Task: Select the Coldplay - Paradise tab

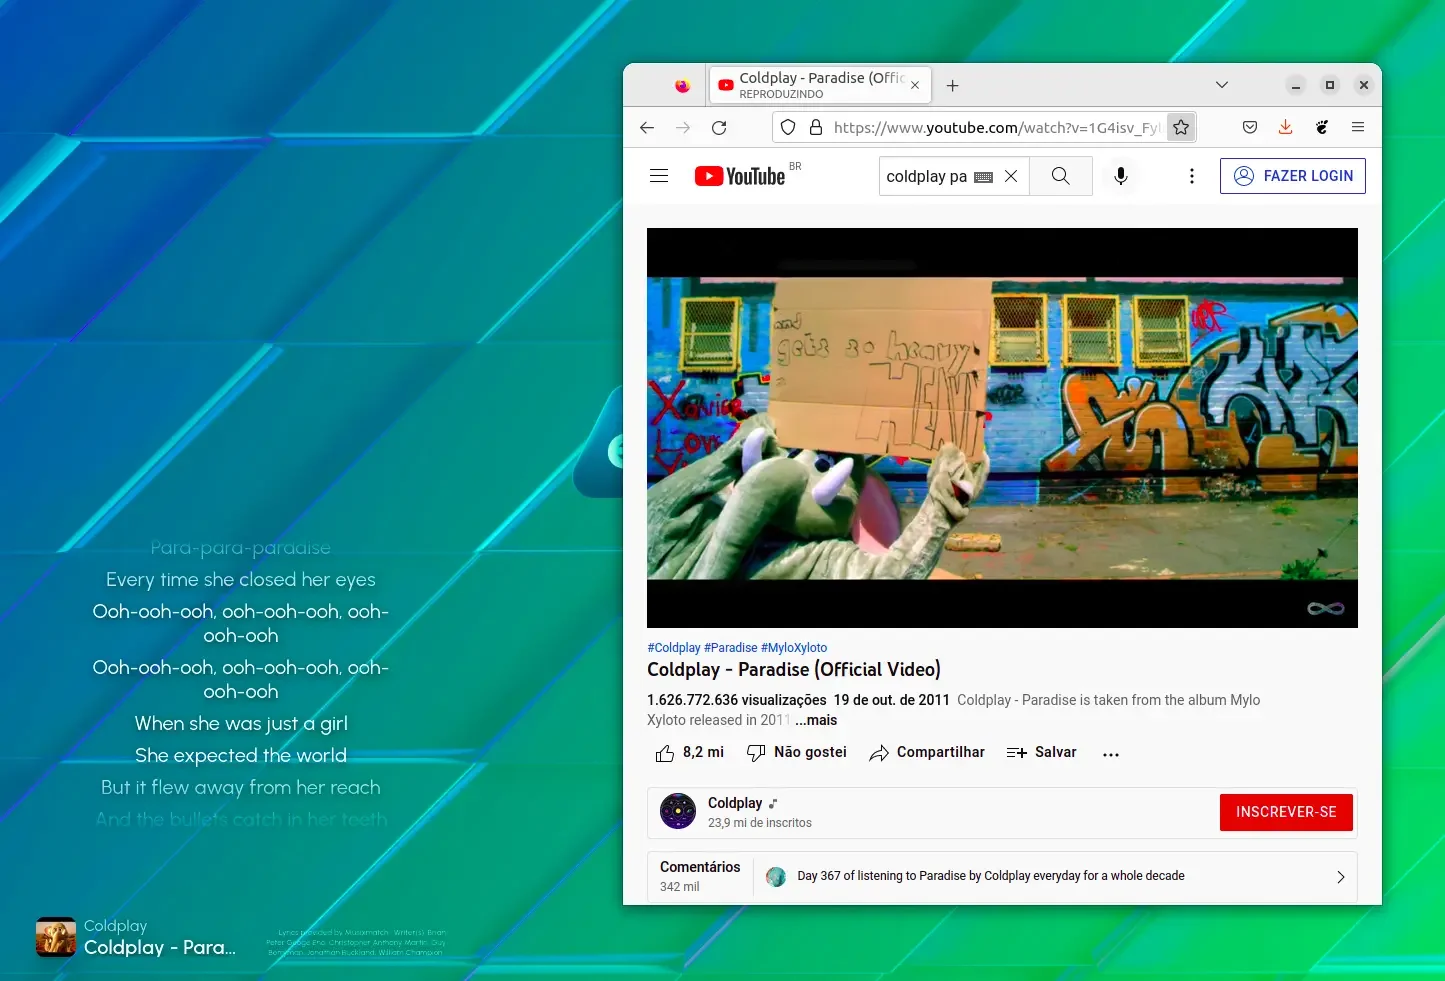Action: pyautogui.click(x=820, y=85)
